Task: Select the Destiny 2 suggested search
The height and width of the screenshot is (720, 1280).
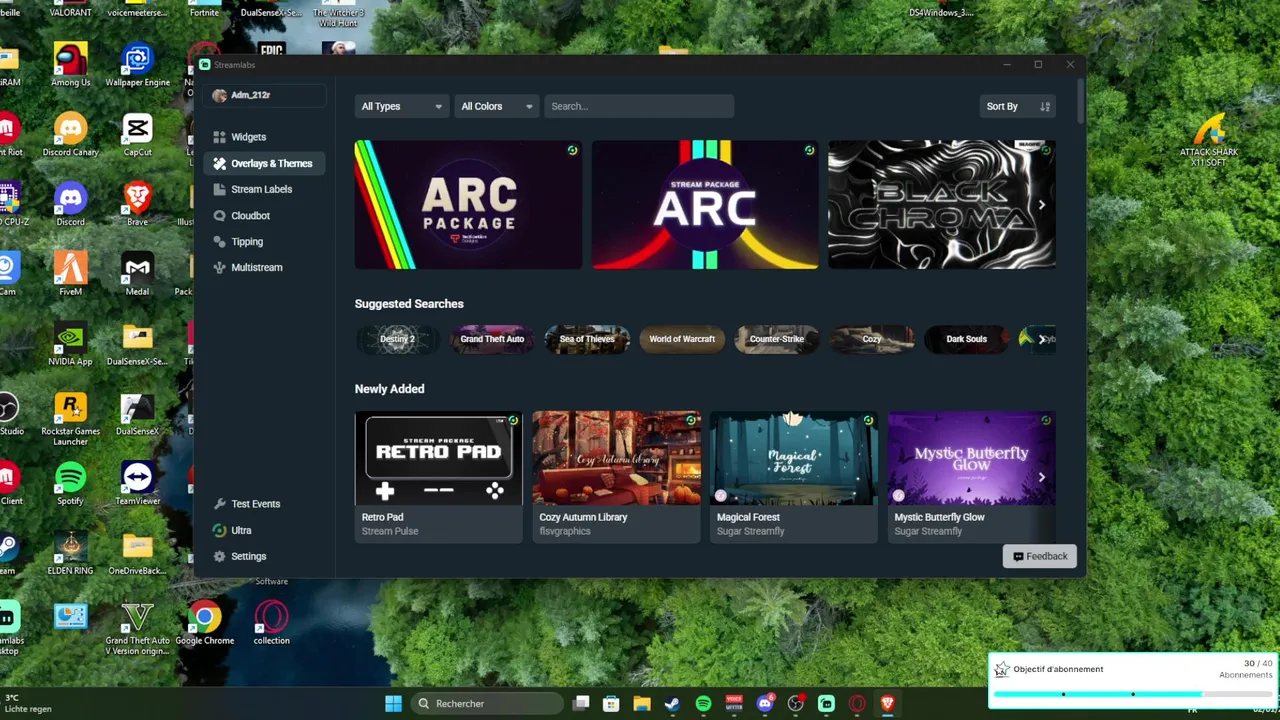Action: [x=397, y=339]
